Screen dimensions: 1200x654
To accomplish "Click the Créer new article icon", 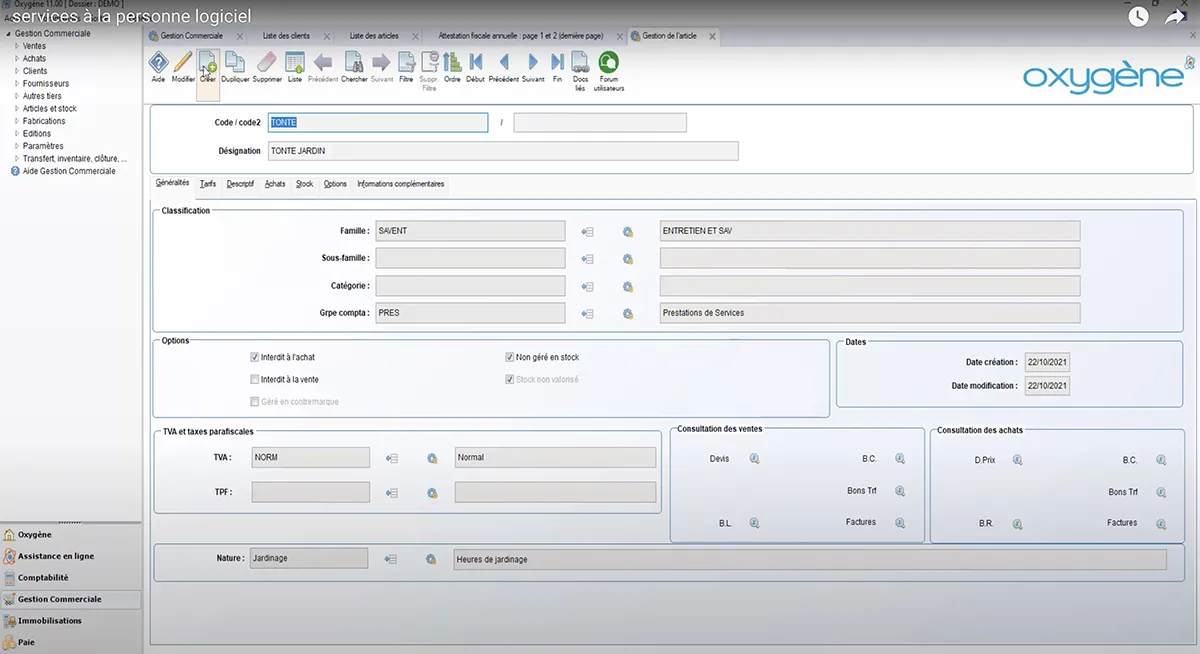I will pyautogui.click(x=208, y=63).
